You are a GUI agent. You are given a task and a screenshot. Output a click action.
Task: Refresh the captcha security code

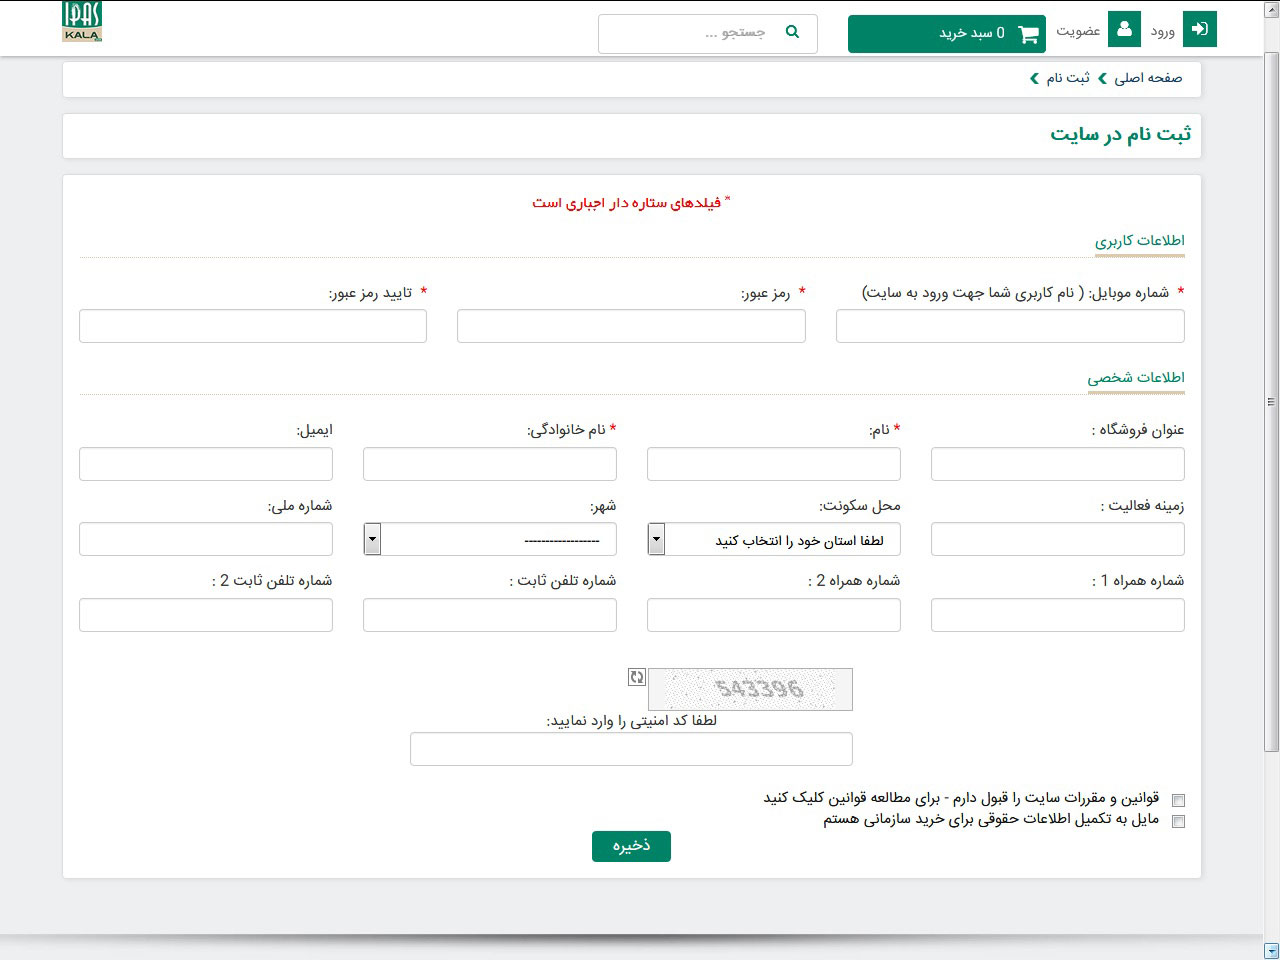click(637, 677)
